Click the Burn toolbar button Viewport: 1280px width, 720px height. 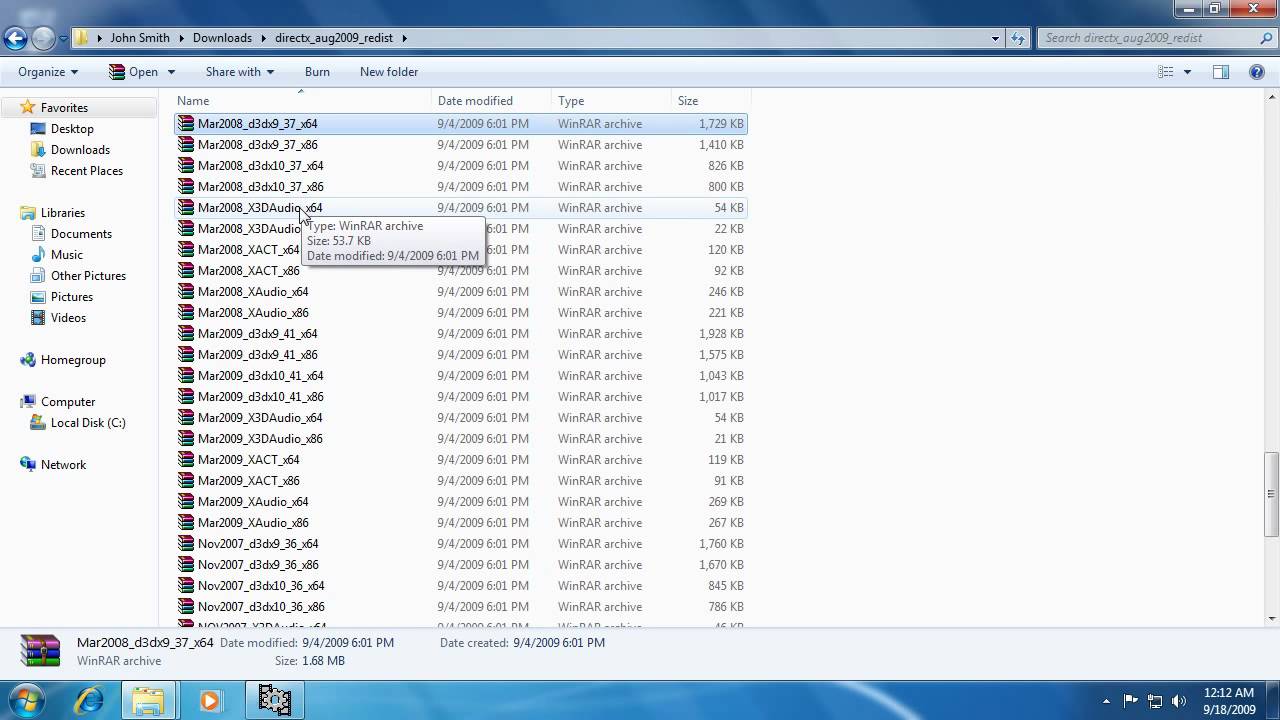[x=317, y=72]
